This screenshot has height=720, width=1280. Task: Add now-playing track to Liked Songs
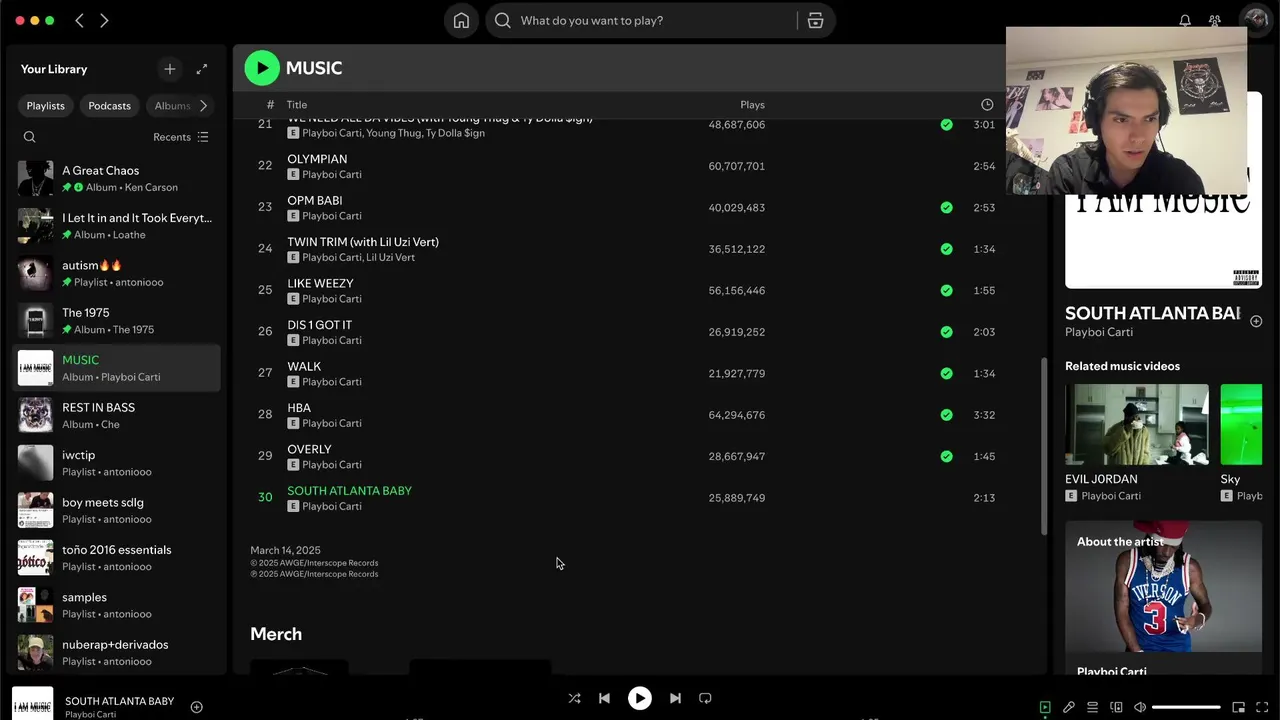197,707
